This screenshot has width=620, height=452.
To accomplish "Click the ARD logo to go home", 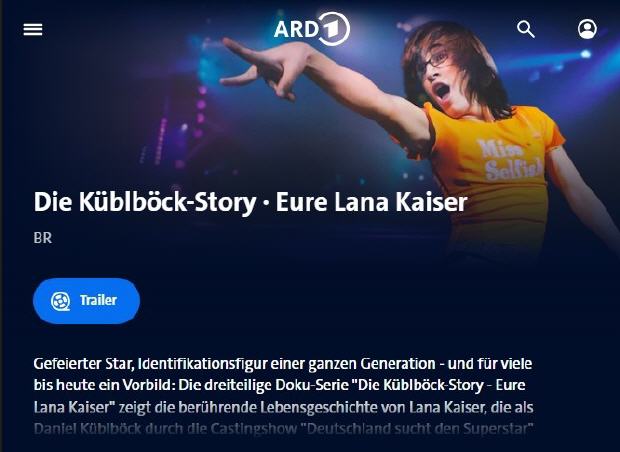I will tap(312, 29).
